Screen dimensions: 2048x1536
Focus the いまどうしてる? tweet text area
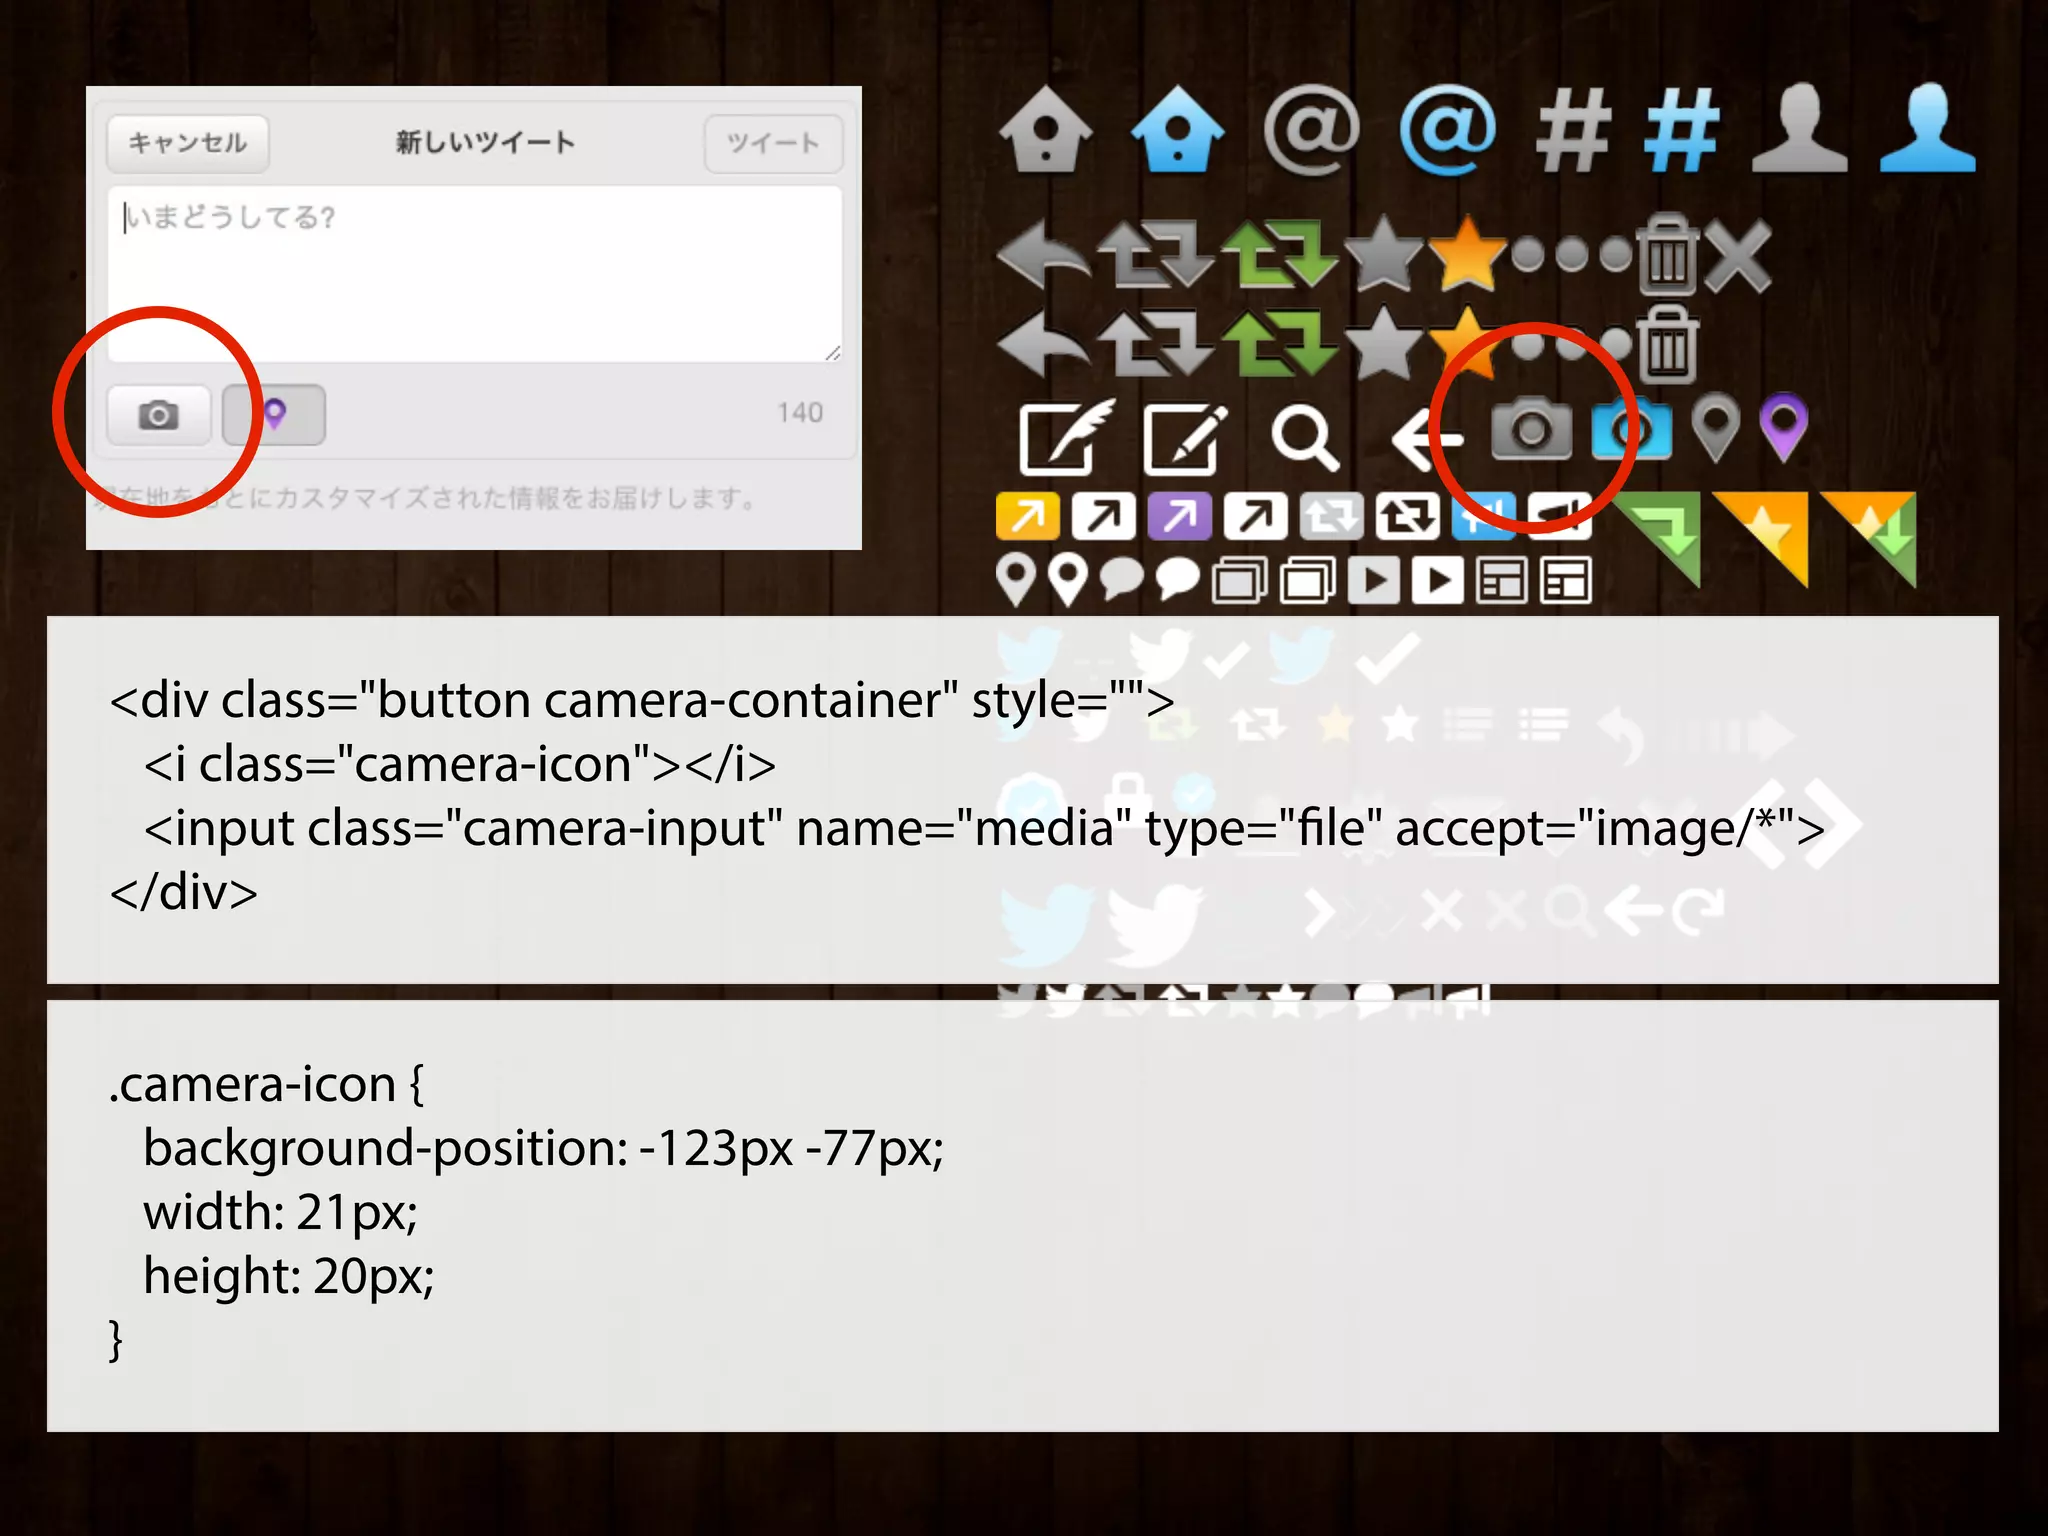pyautogui.click(x=475, y=274)
